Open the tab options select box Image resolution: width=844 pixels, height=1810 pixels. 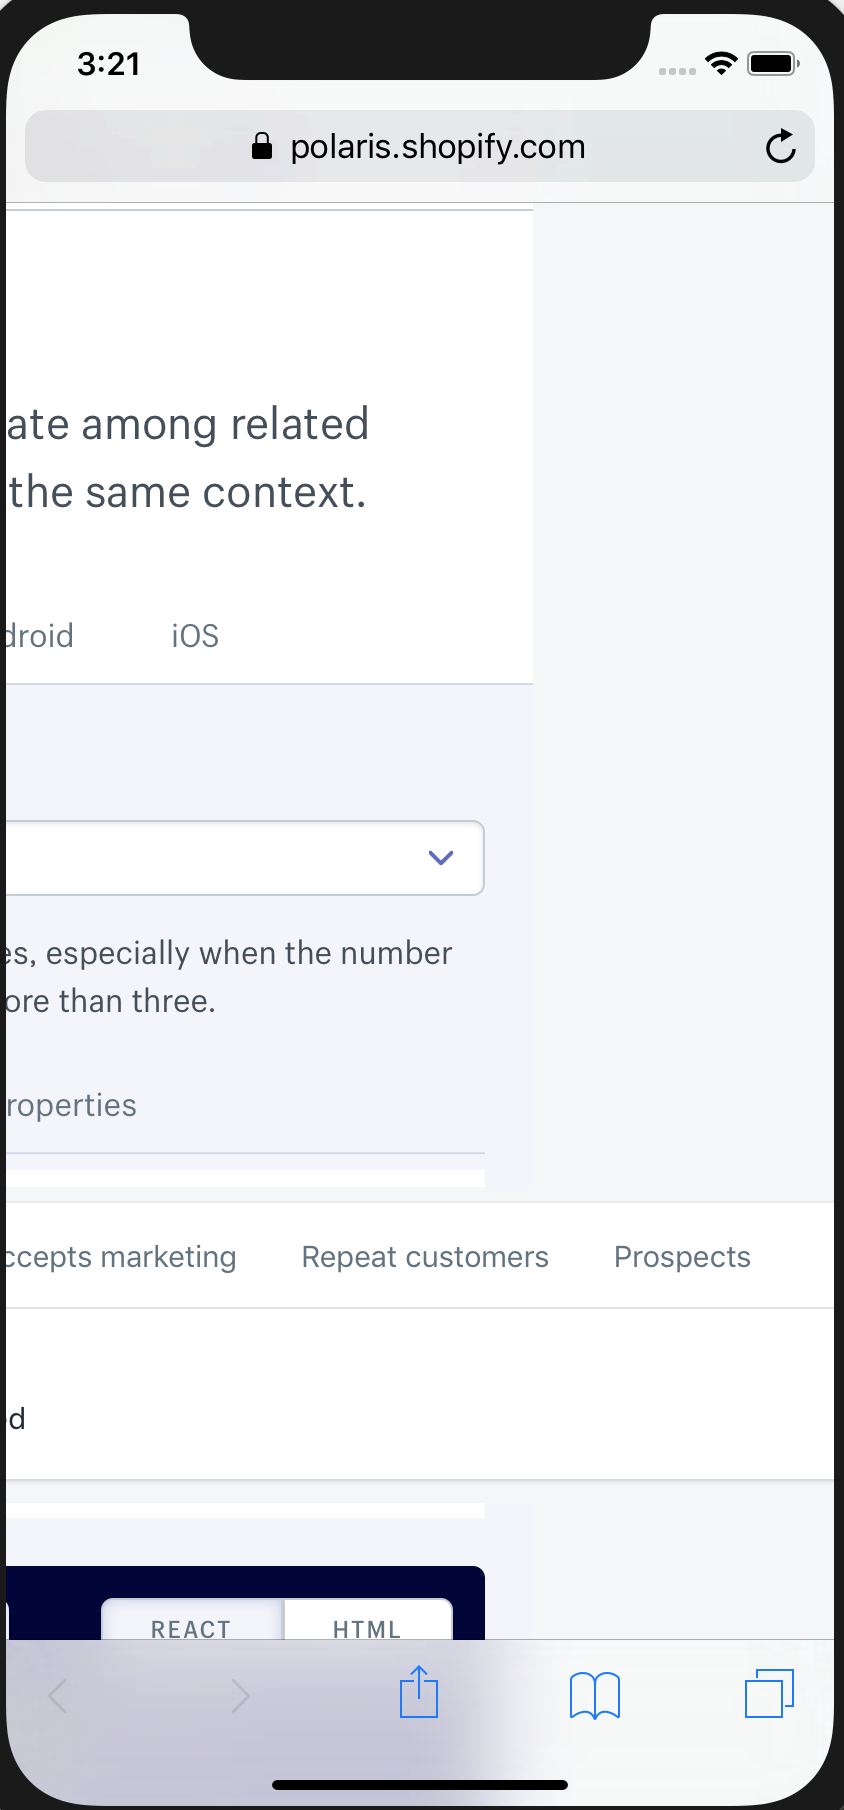(240, 858)
